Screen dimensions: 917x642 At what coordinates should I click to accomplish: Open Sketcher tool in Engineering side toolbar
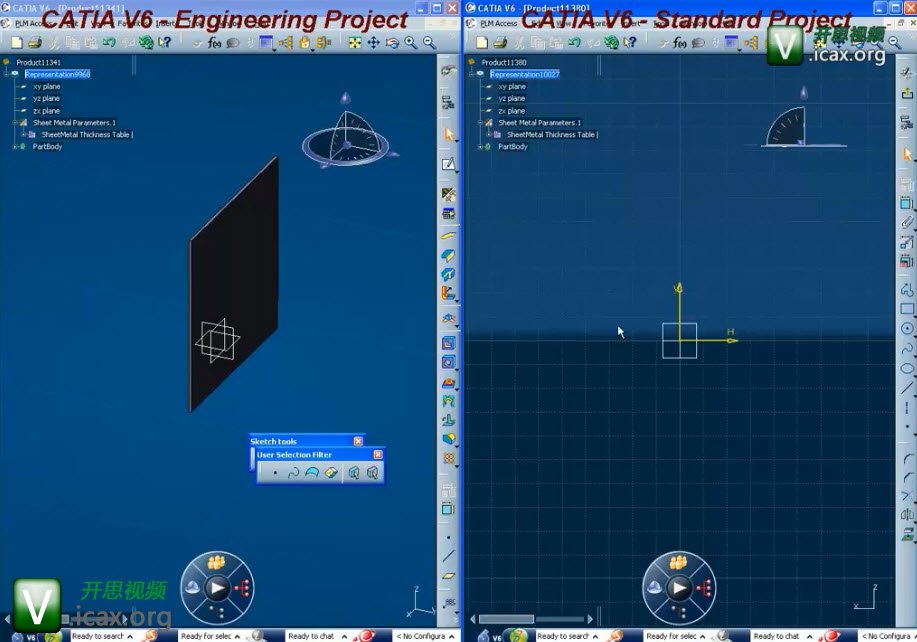pos(449,164)
